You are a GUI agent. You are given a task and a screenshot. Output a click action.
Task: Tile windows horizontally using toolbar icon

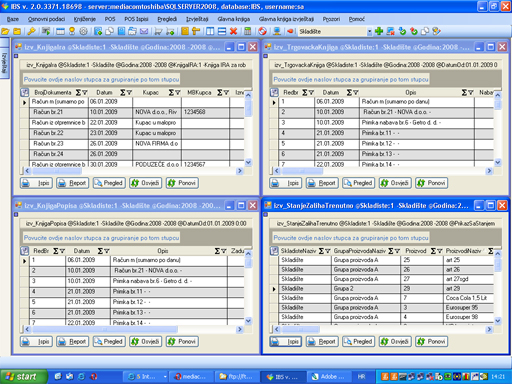[222, 32]
